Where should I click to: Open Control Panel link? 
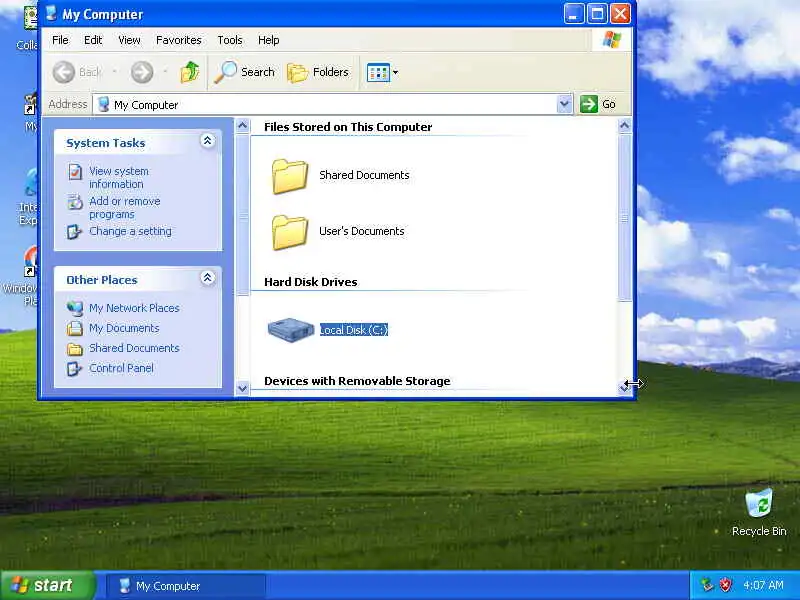point(121,368)
